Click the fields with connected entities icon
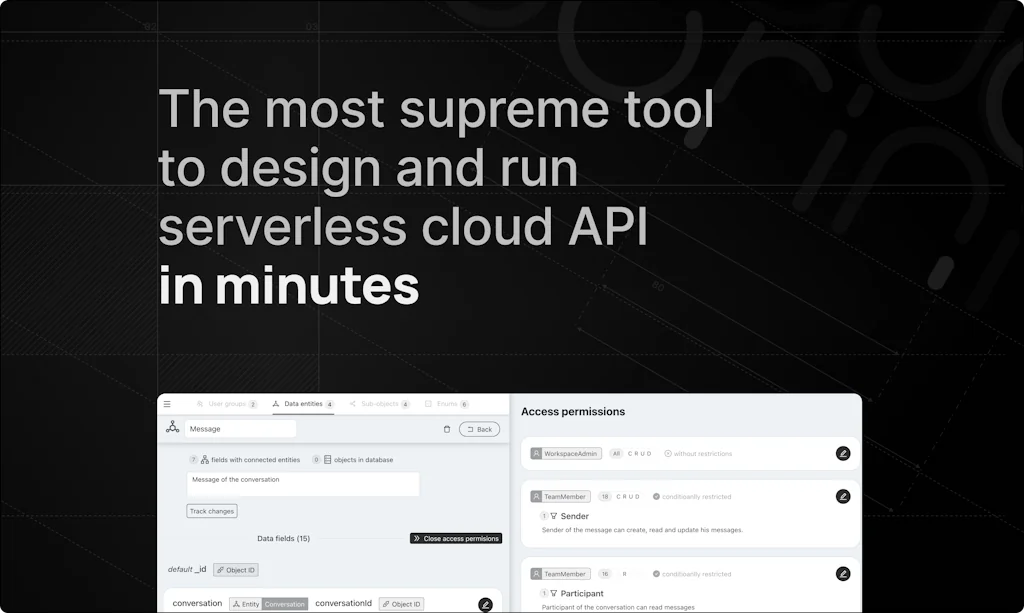Screen dimensions: 1024x613 pyautogui.click(x=204, y=460)
